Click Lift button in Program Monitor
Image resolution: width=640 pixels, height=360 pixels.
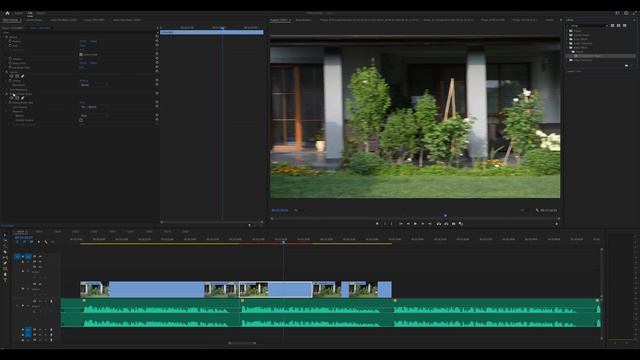pyautogui.click(x=439, y=224)
